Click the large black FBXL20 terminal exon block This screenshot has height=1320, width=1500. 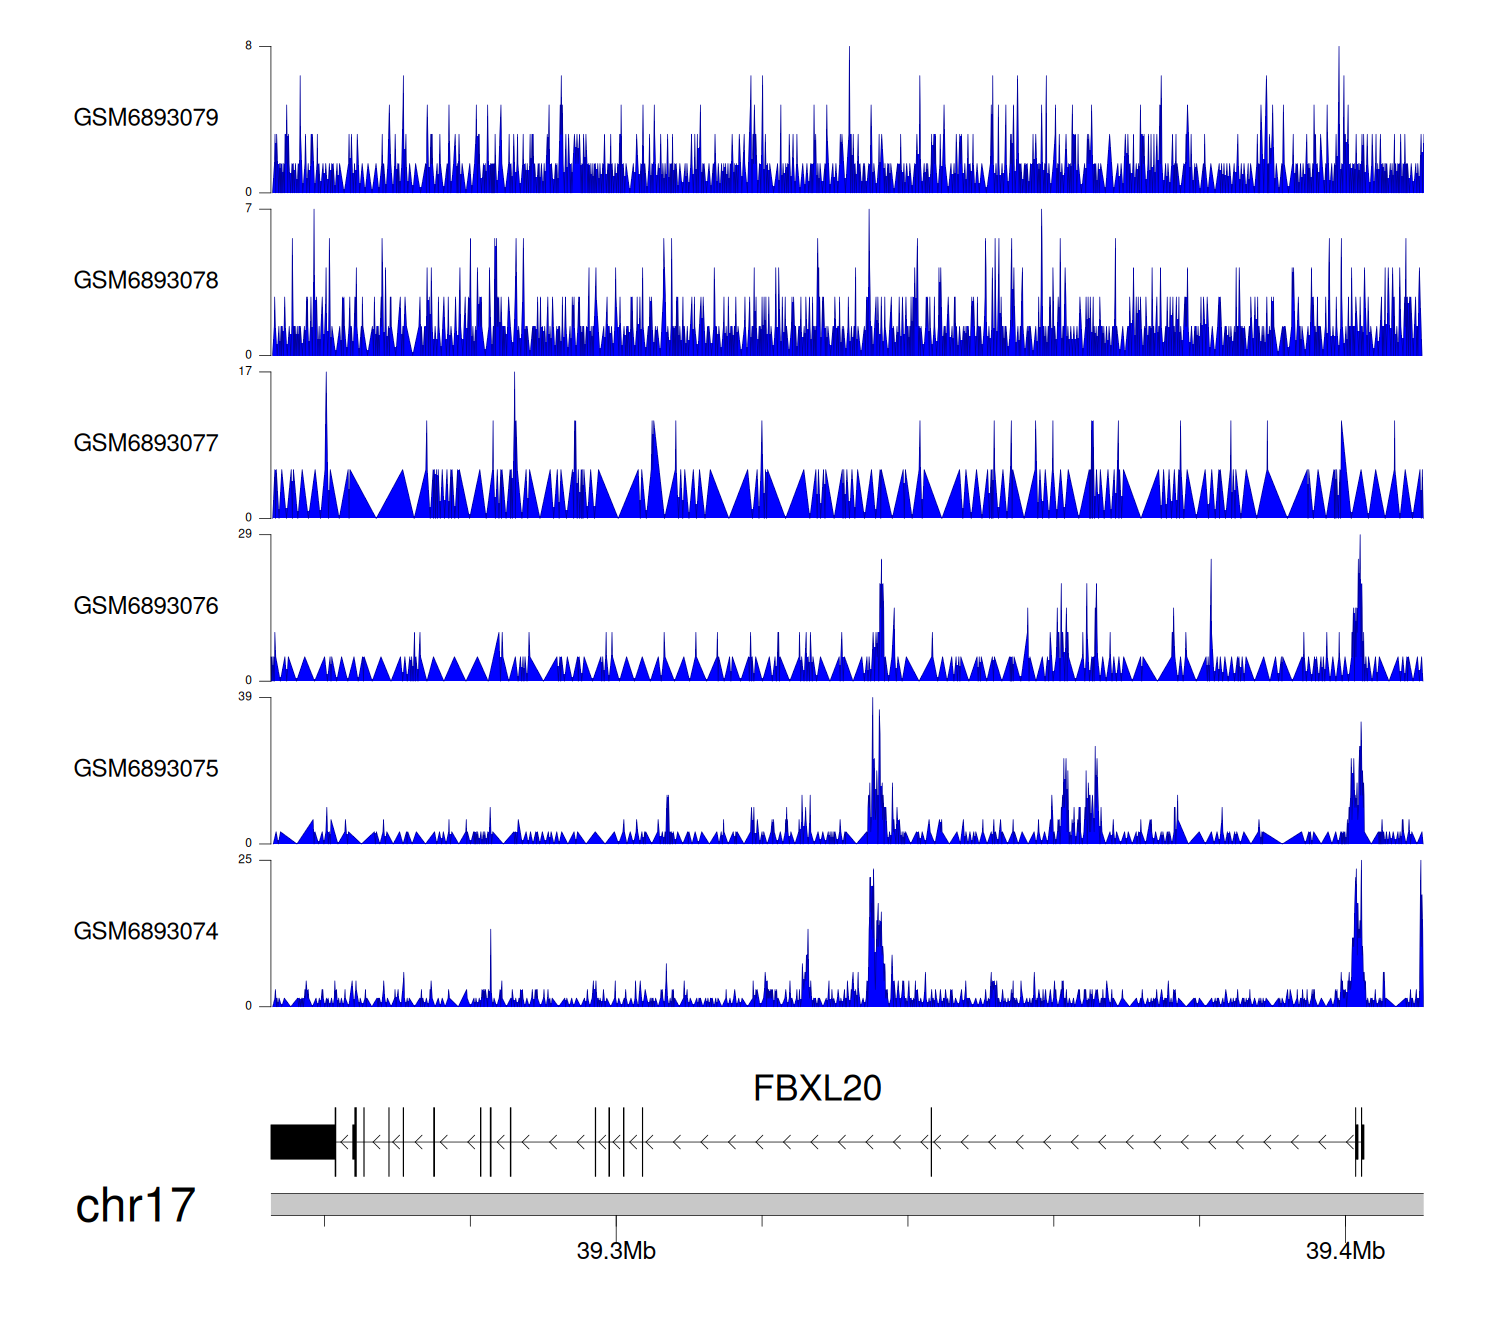pos(302,1142)
